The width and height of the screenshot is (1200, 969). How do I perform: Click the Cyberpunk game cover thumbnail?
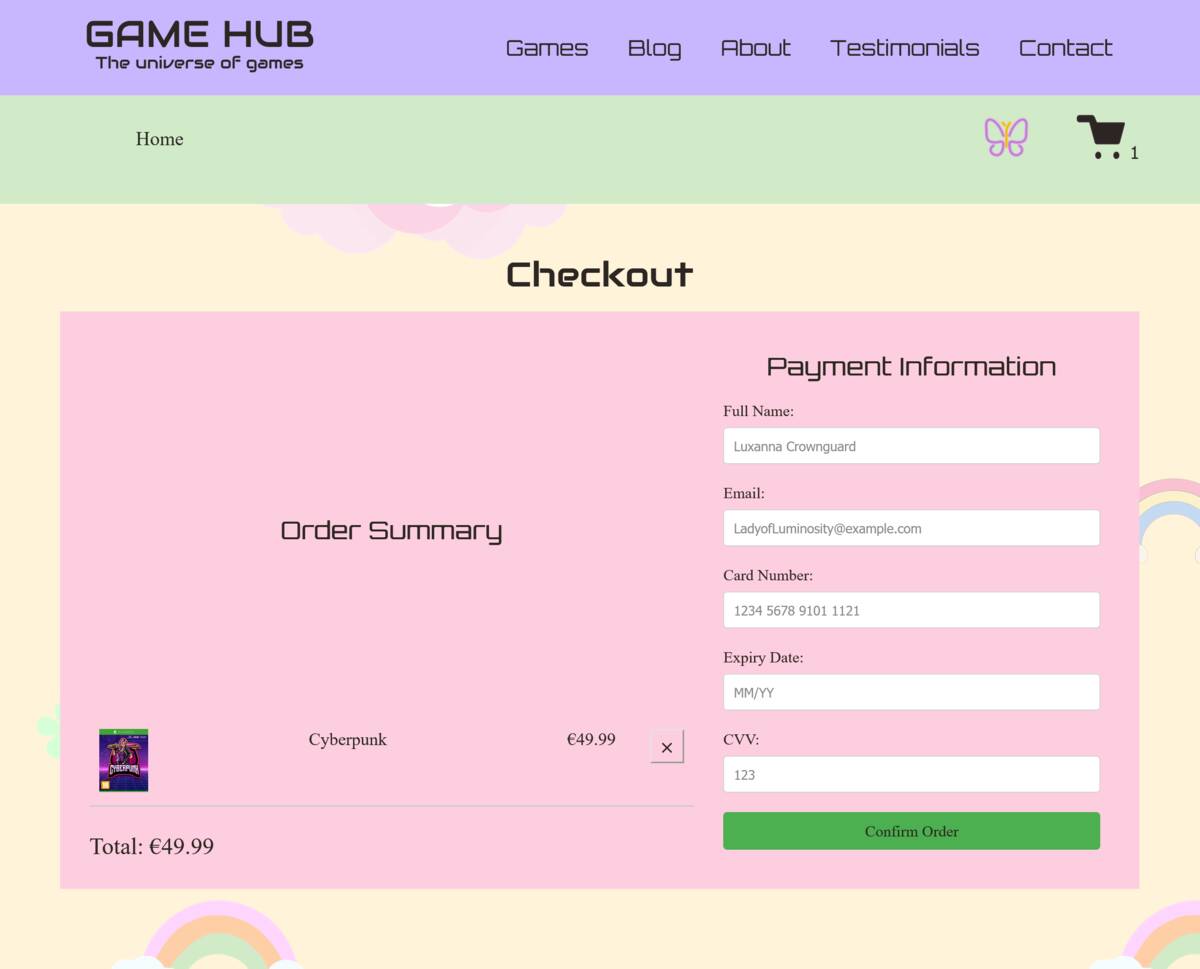[123, 760]
